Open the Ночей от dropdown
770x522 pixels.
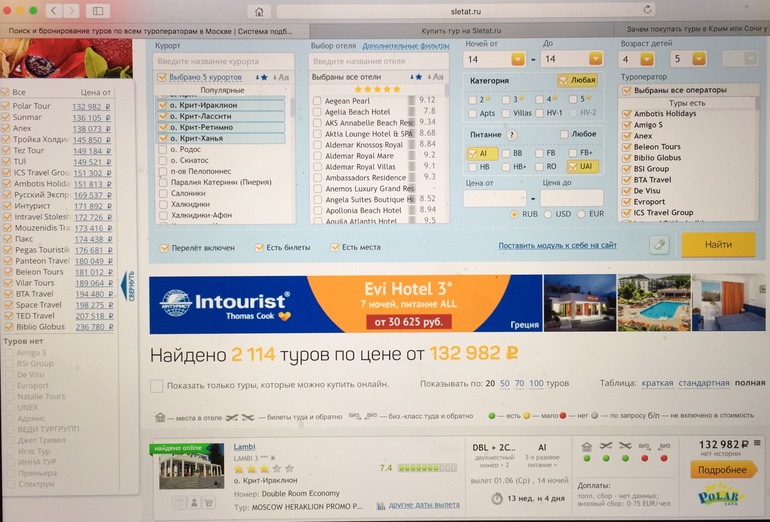[518, 59]
